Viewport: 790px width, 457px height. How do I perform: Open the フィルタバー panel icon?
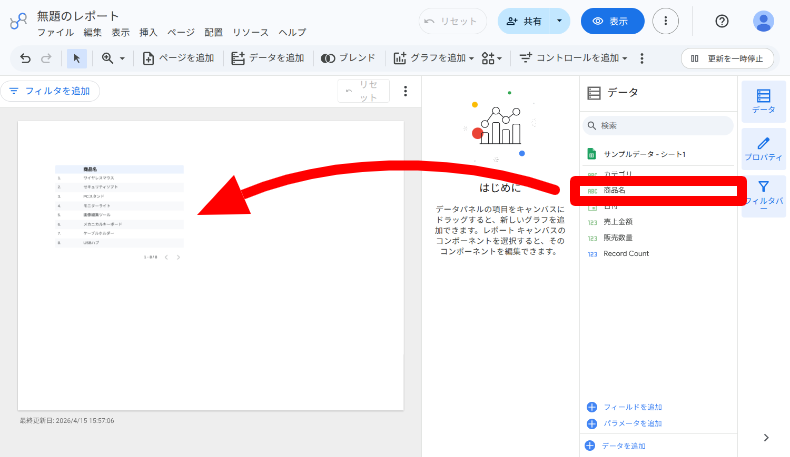[763, 196]
